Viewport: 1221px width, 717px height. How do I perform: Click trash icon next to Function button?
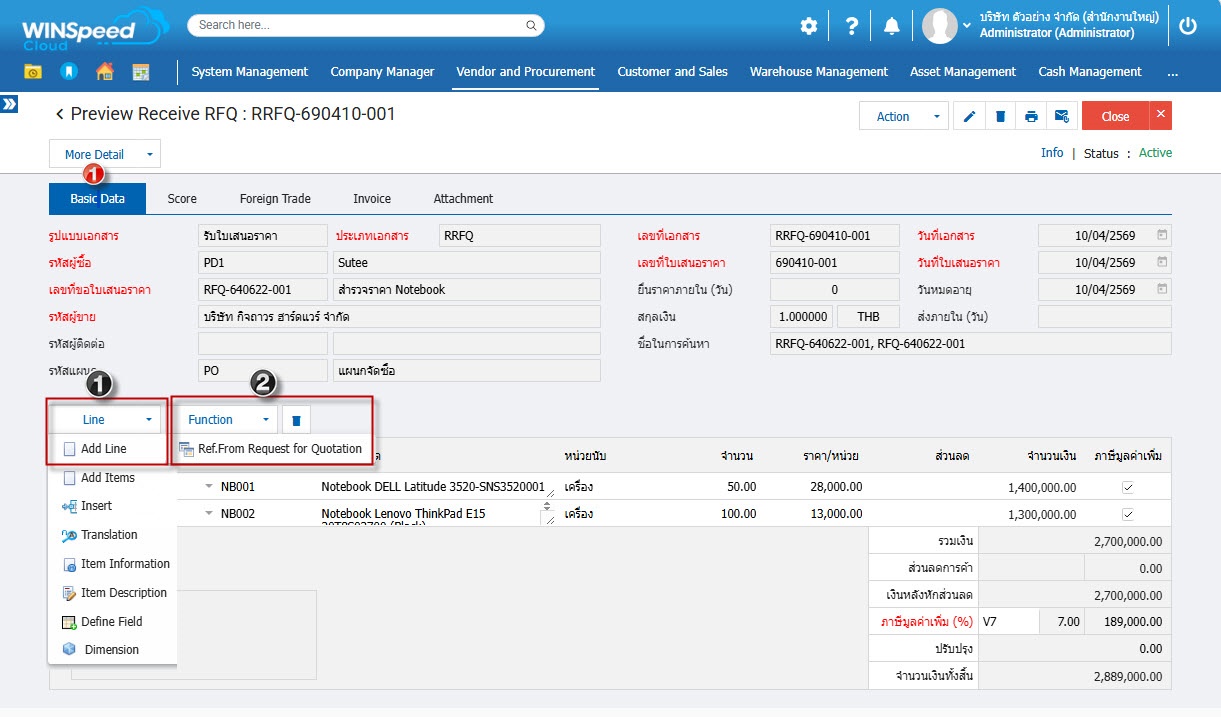pyautogui.click(x=296, y=420)
